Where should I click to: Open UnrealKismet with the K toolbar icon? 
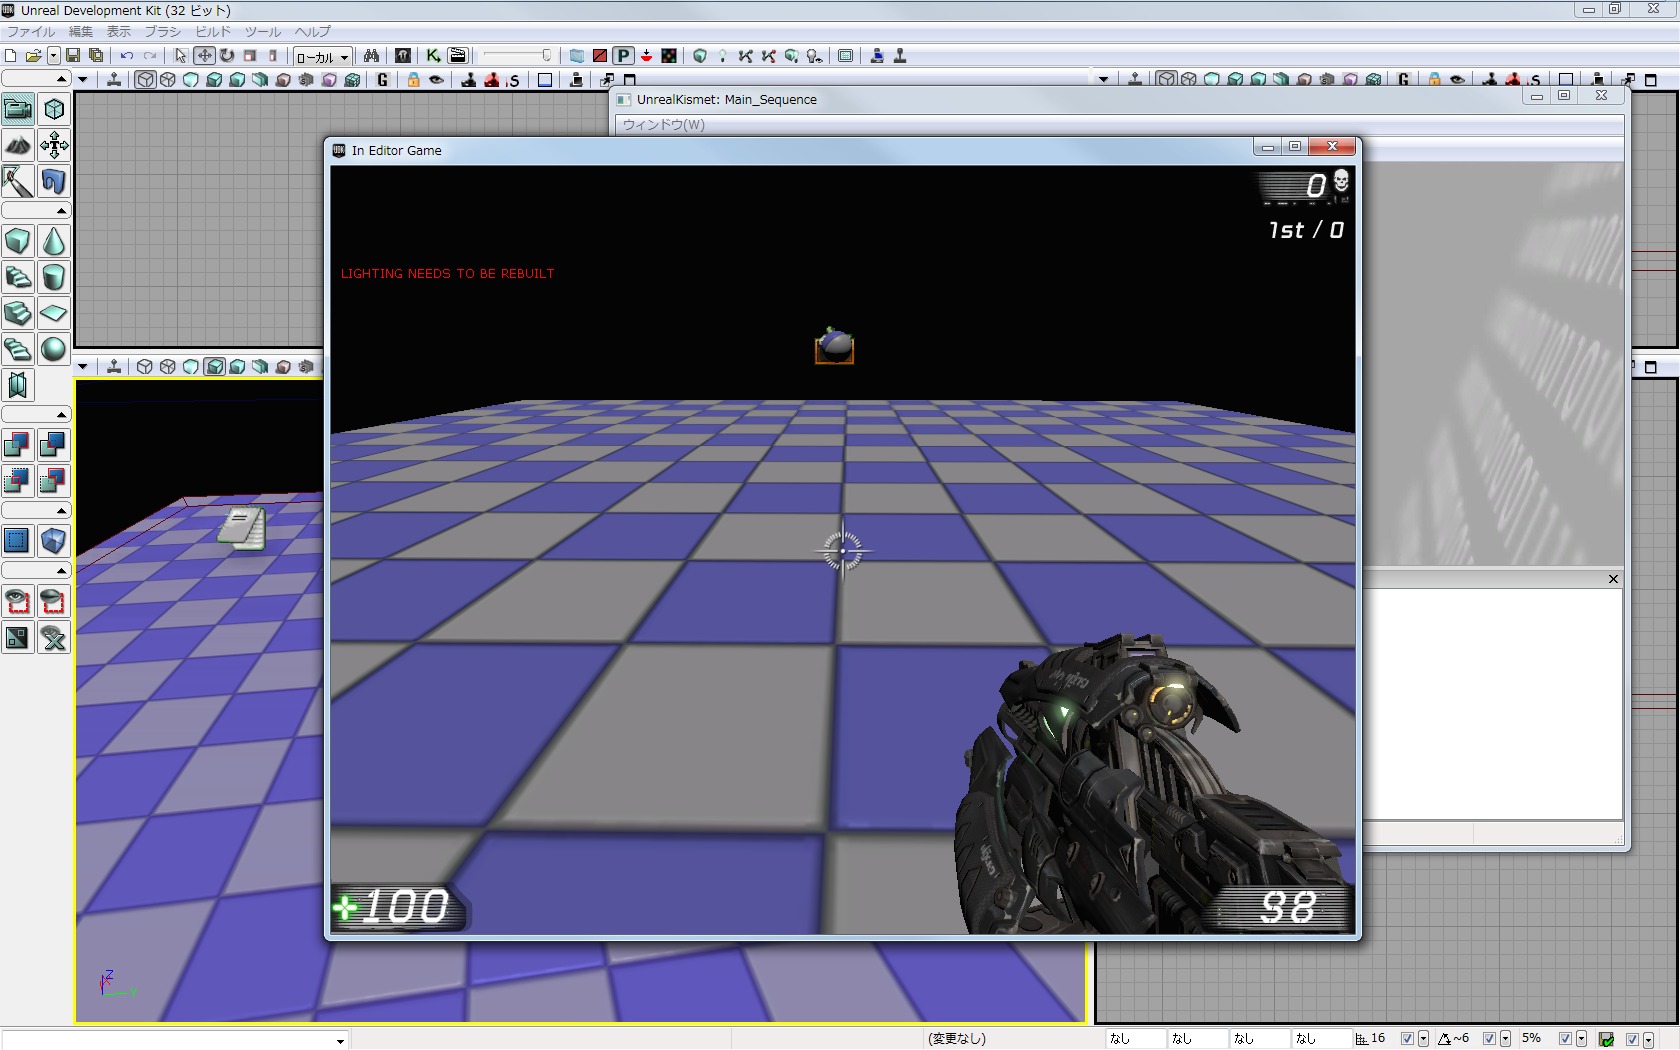432,56
